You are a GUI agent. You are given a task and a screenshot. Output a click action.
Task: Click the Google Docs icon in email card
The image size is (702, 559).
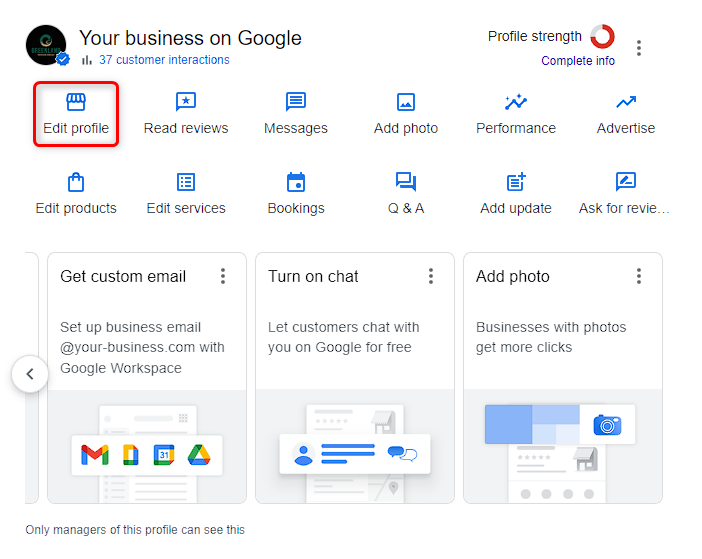[130, 455]
